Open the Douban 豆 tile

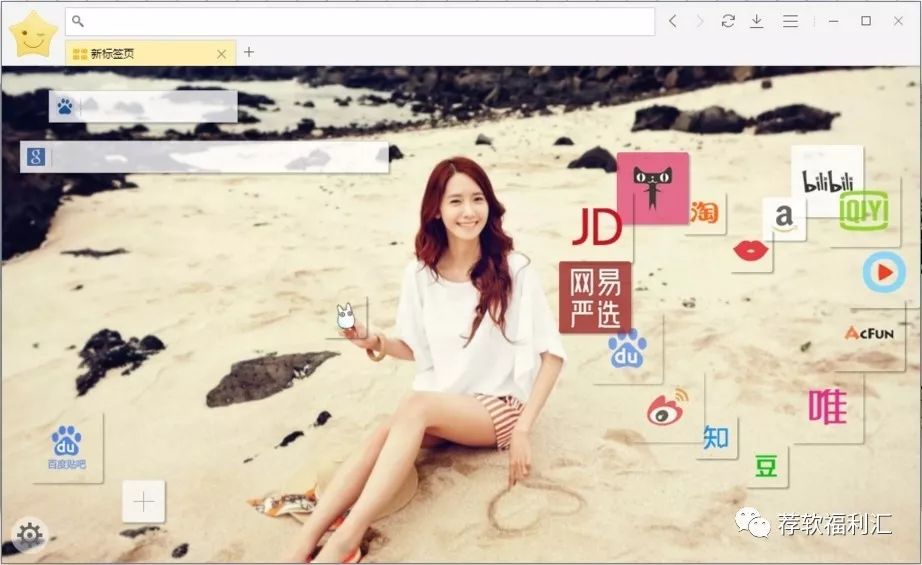tap(767, 467)
